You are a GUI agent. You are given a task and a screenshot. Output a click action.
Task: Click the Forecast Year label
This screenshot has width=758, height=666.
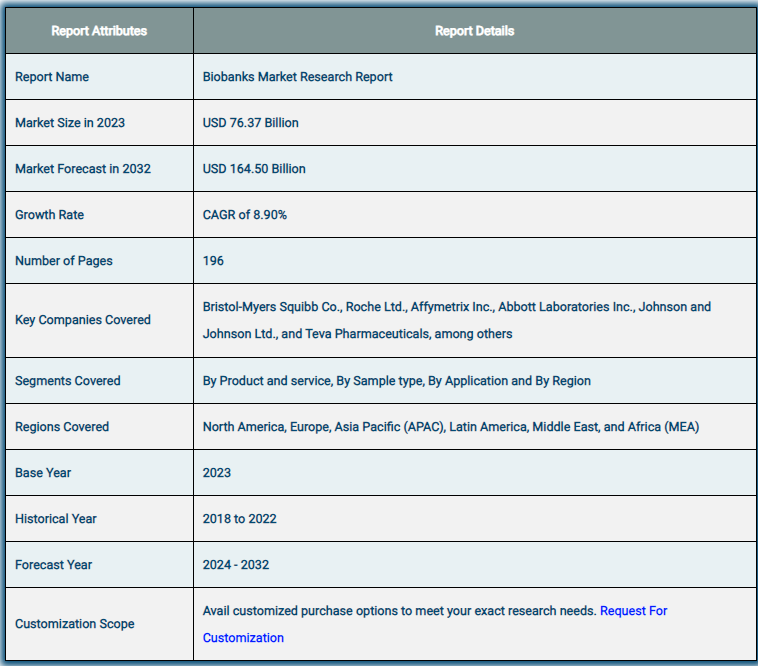click(x=53, y=565)
